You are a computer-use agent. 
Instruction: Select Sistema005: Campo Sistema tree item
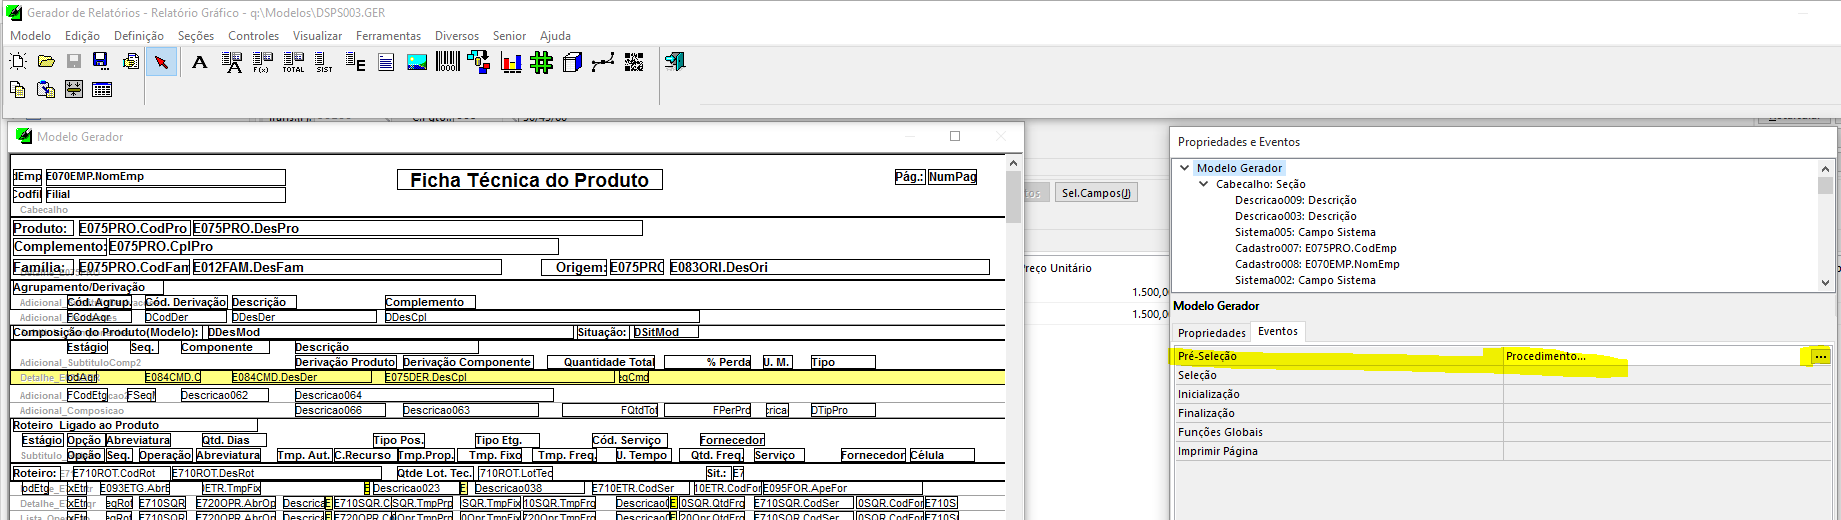tap(1305, 232)
